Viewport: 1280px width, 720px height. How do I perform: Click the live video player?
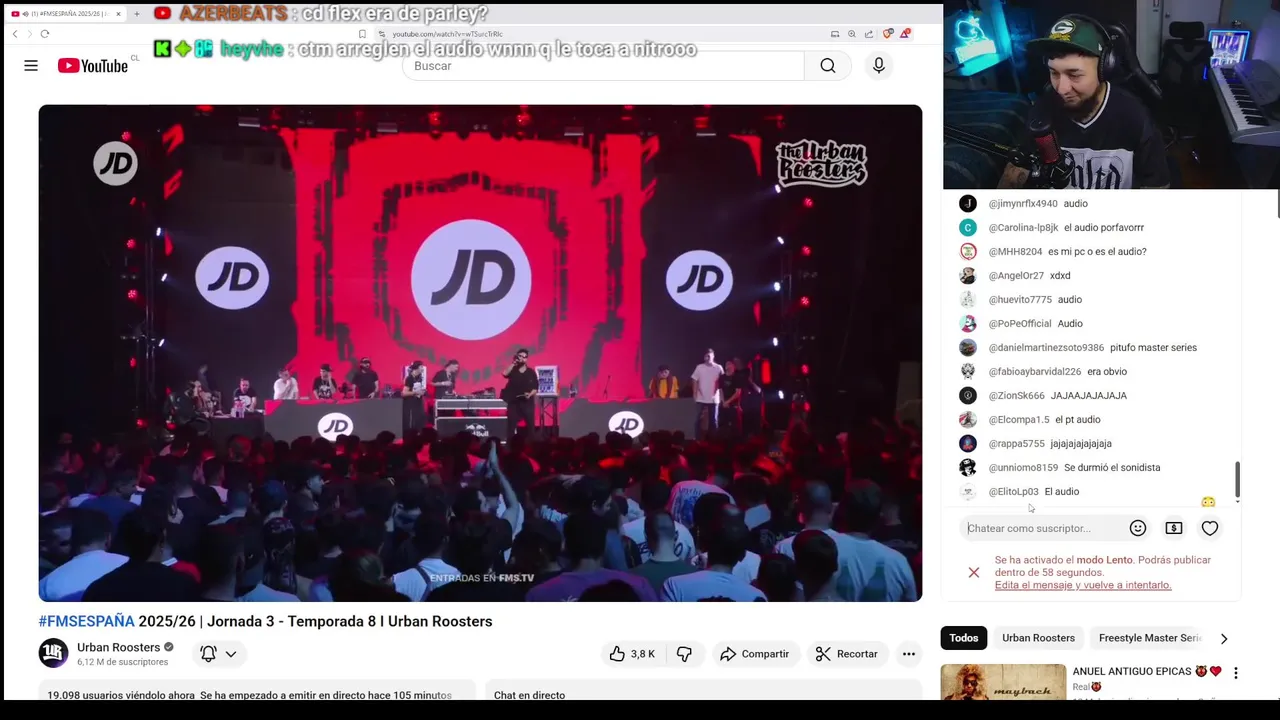coord(480,353)
